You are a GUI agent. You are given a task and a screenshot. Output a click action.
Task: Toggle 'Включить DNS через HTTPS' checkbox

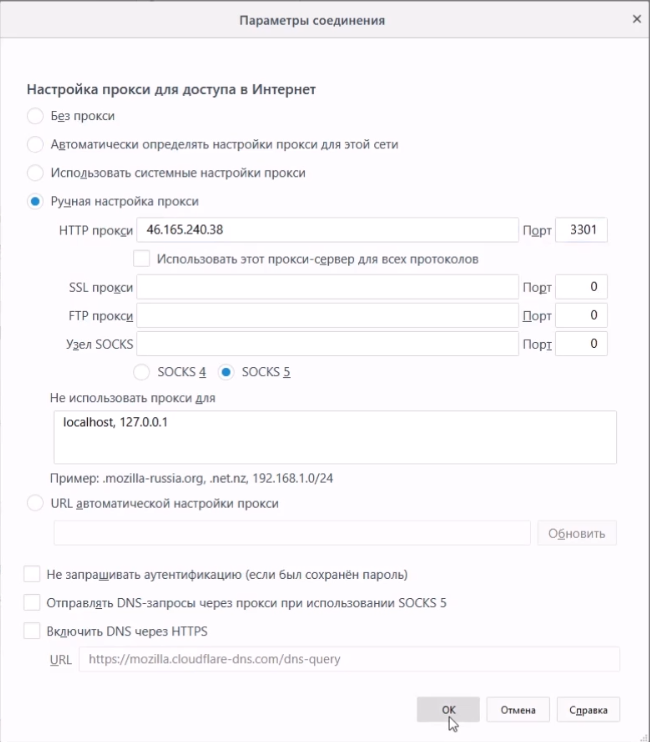(32, 631)
